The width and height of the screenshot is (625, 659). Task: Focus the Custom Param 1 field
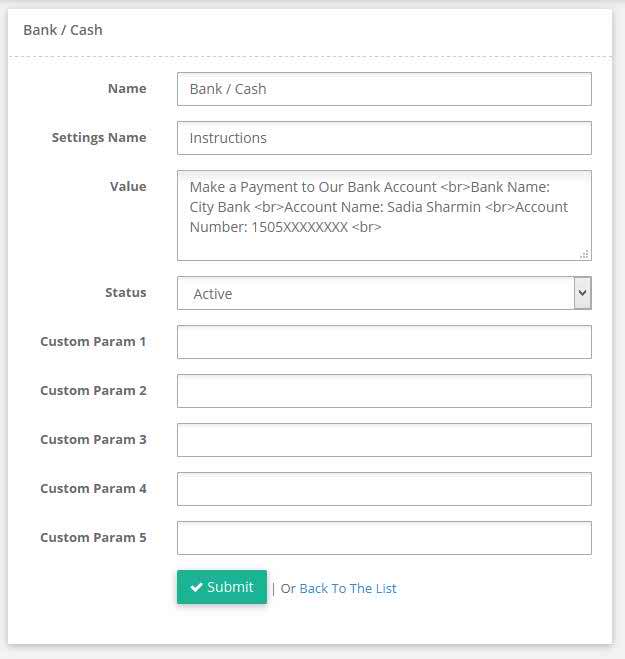(384, 342)
